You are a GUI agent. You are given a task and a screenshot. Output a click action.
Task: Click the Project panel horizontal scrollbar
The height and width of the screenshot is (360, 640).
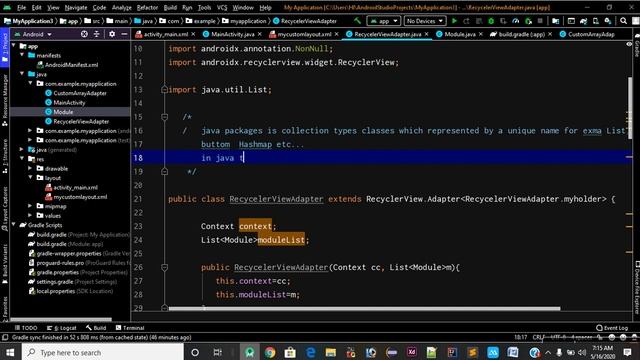pyautogui.click(x=61, y=320)
